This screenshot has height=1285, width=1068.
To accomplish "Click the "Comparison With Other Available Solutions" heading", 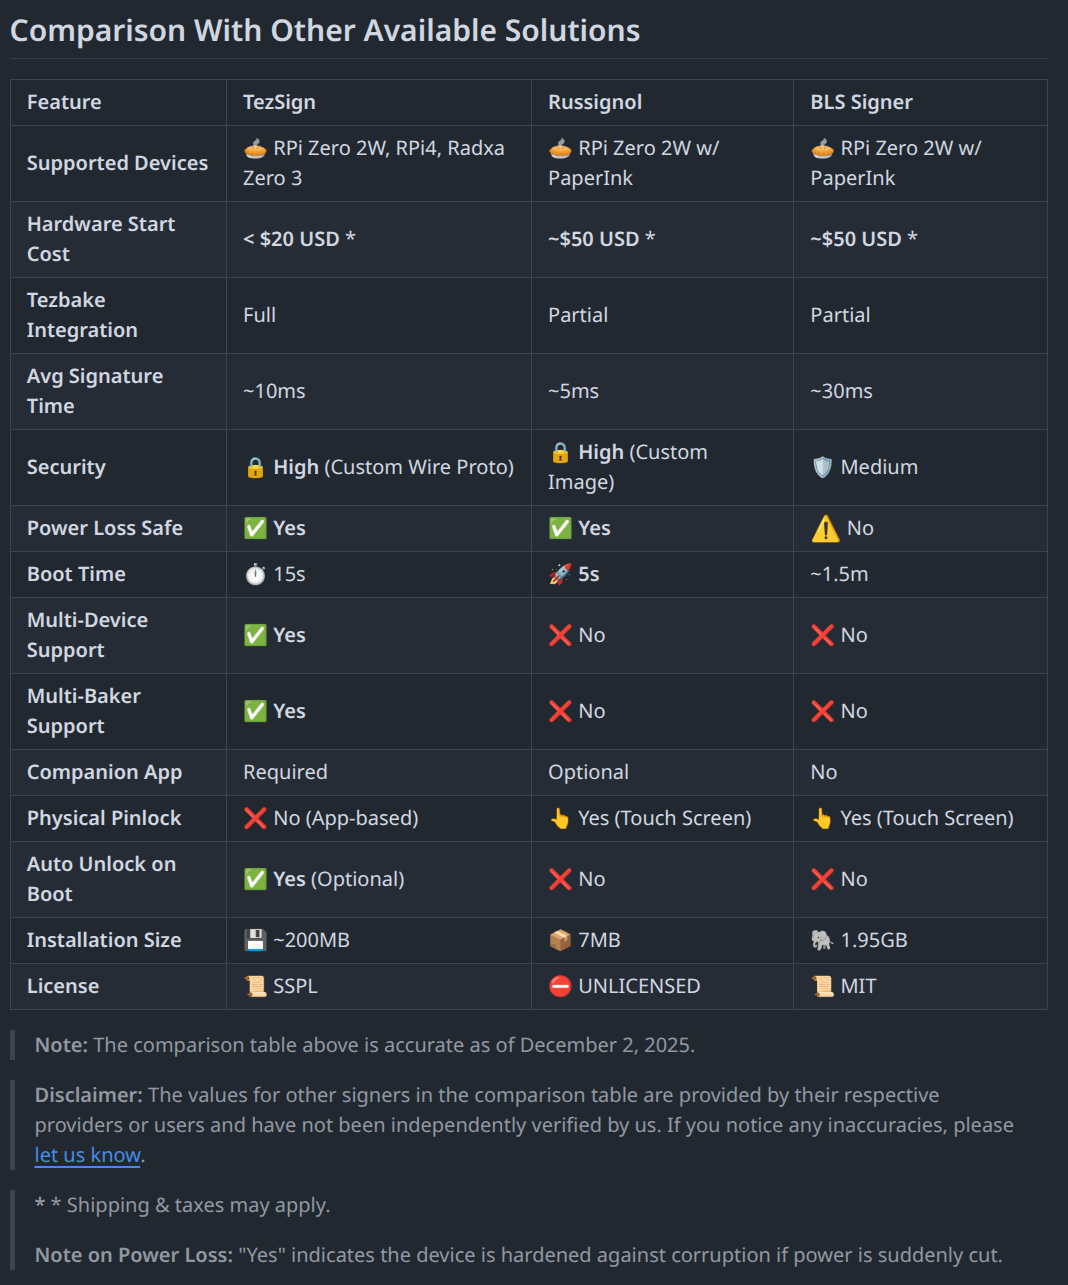I will click(325, 31).
